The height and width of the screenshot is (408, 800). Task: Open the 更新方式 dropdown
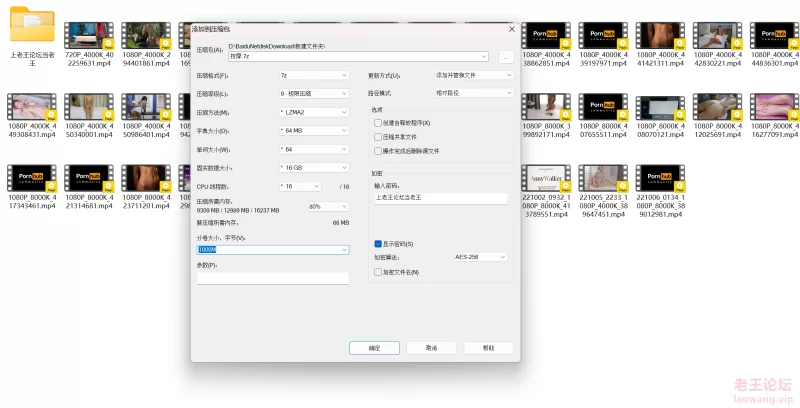[x=474, y=75]
